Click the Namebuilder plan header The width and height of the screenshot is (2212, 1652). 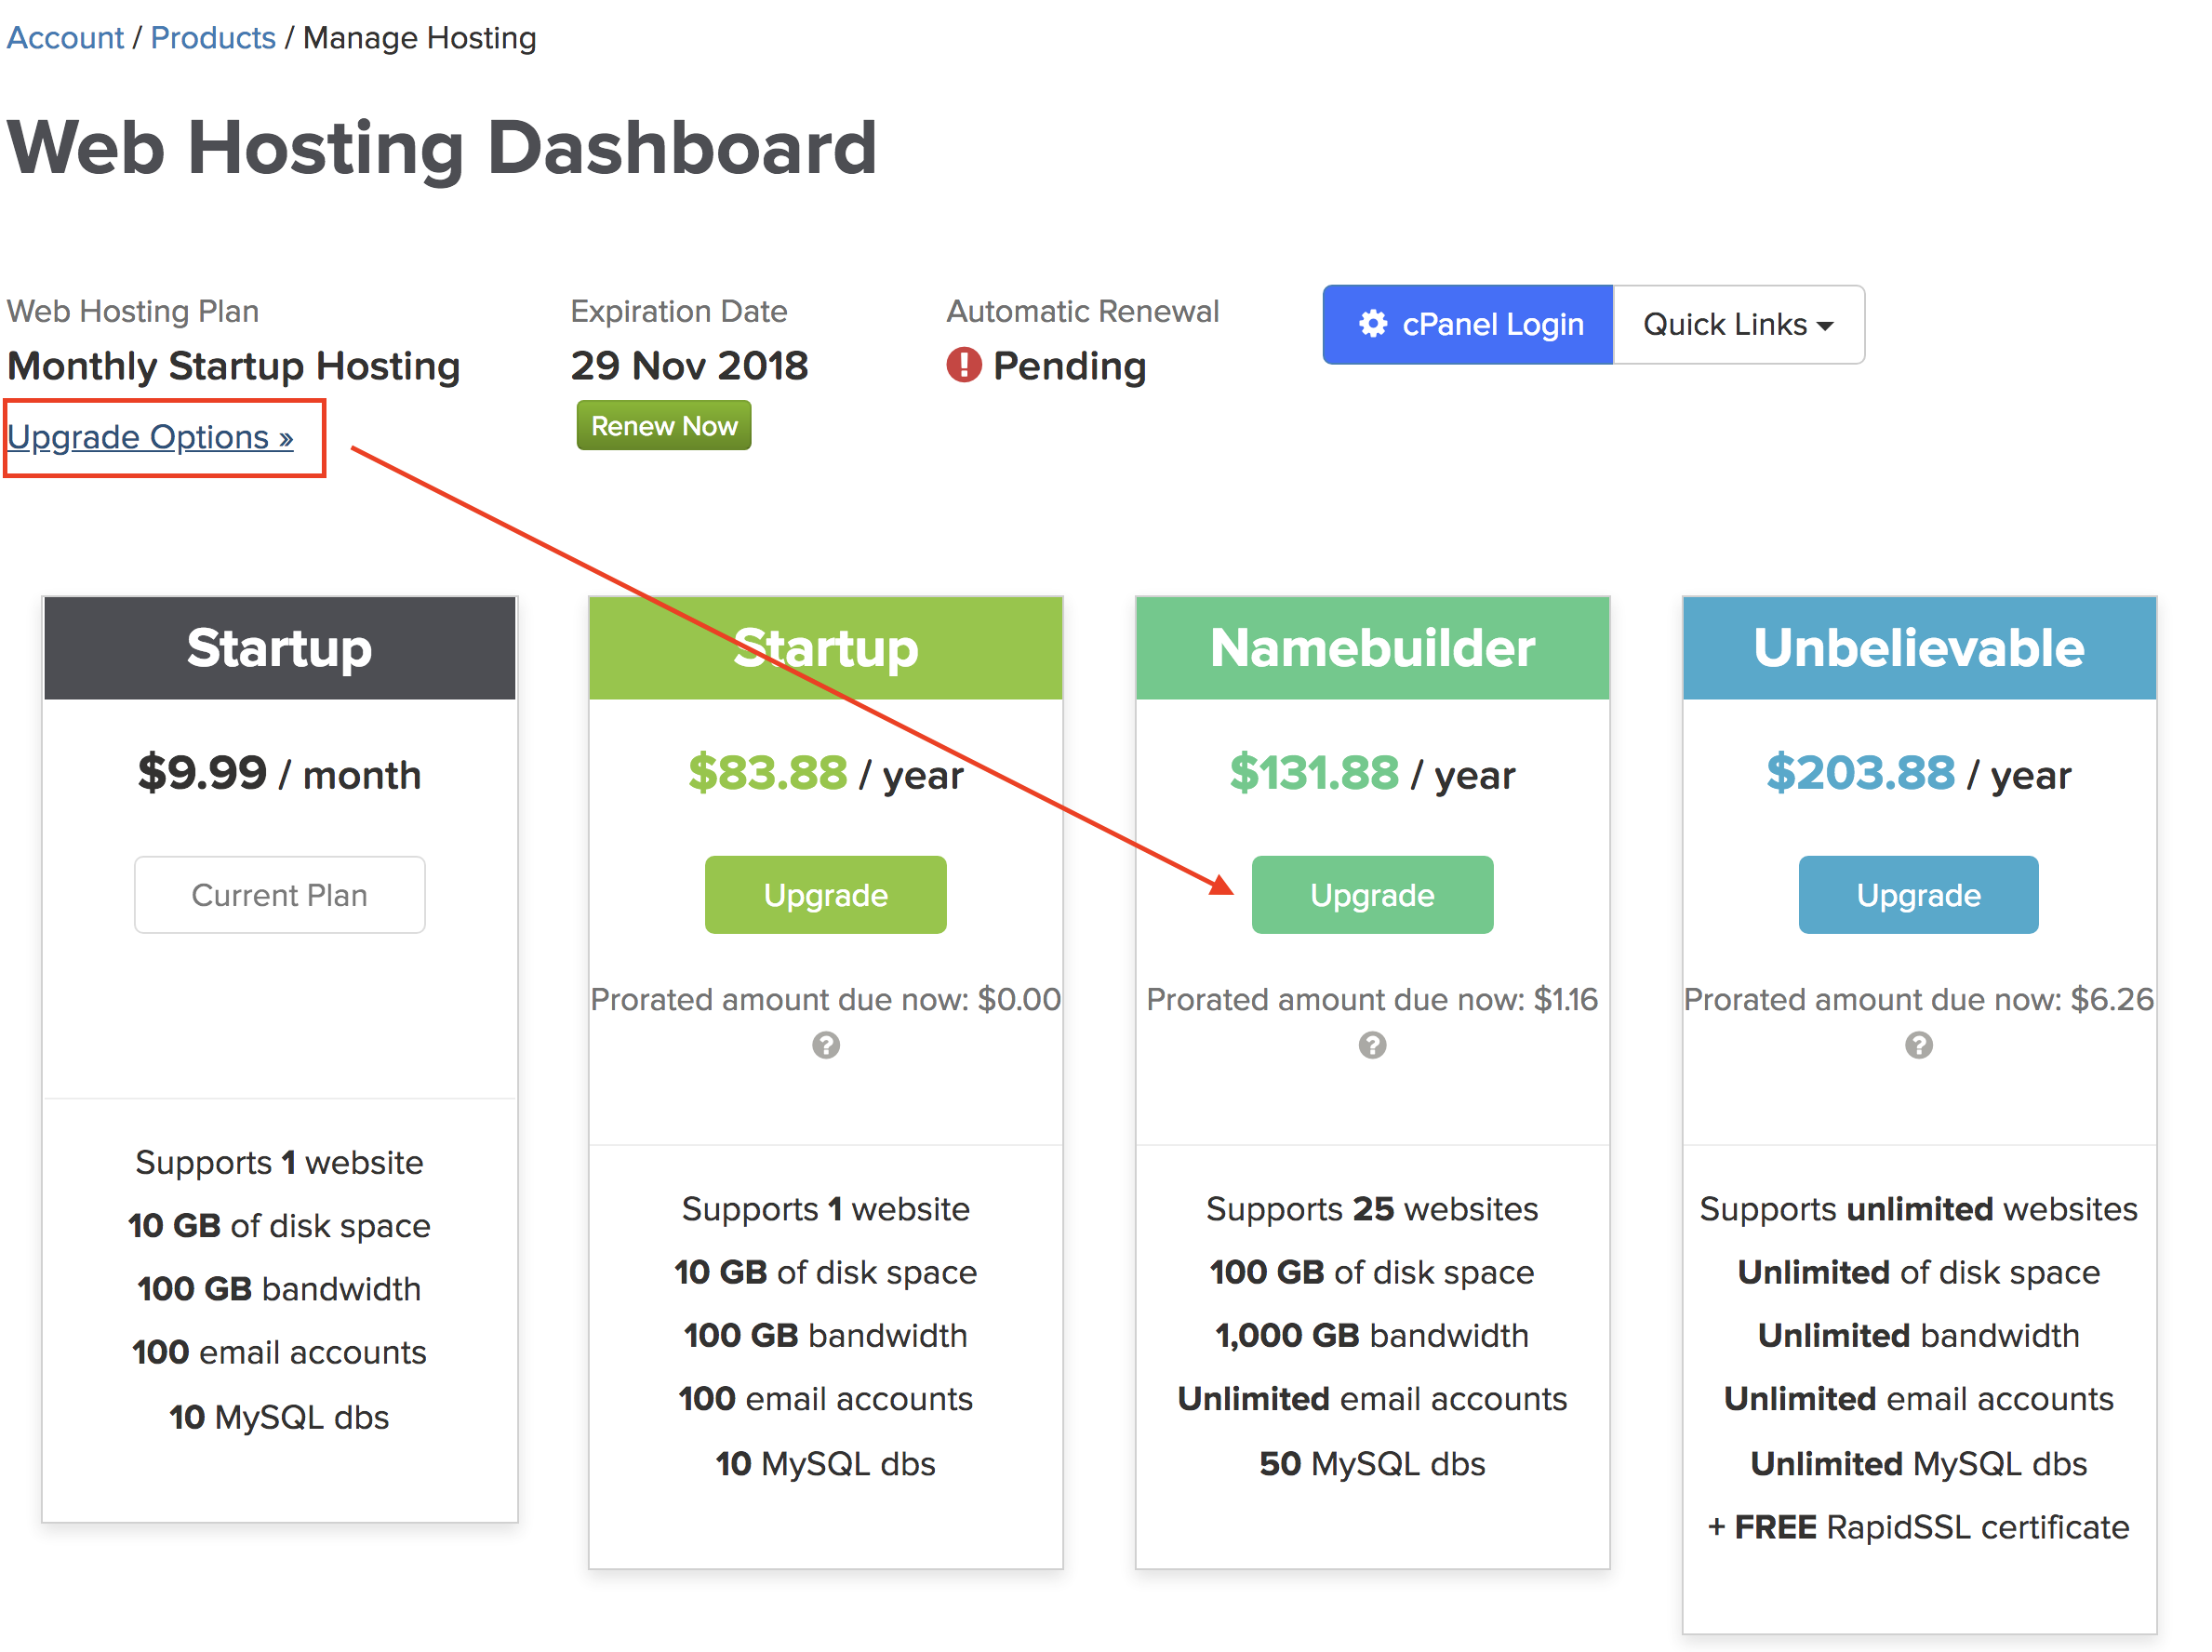pyautogui.click(x=1372, y=648)
